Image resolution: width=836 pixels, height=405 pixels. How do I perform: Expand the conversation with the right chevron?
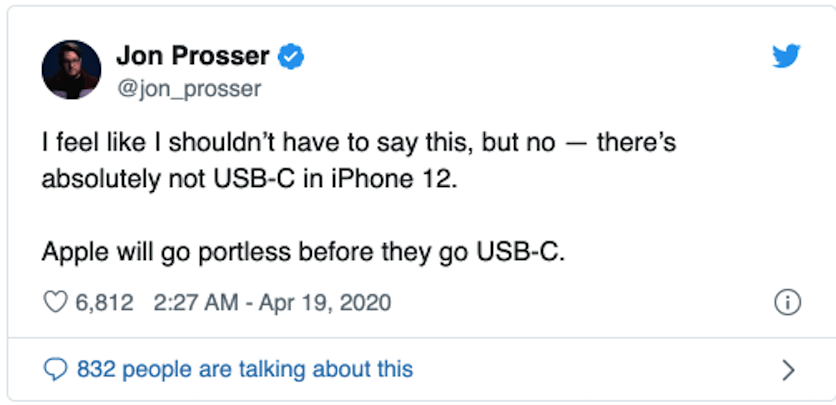coord(788,370)
